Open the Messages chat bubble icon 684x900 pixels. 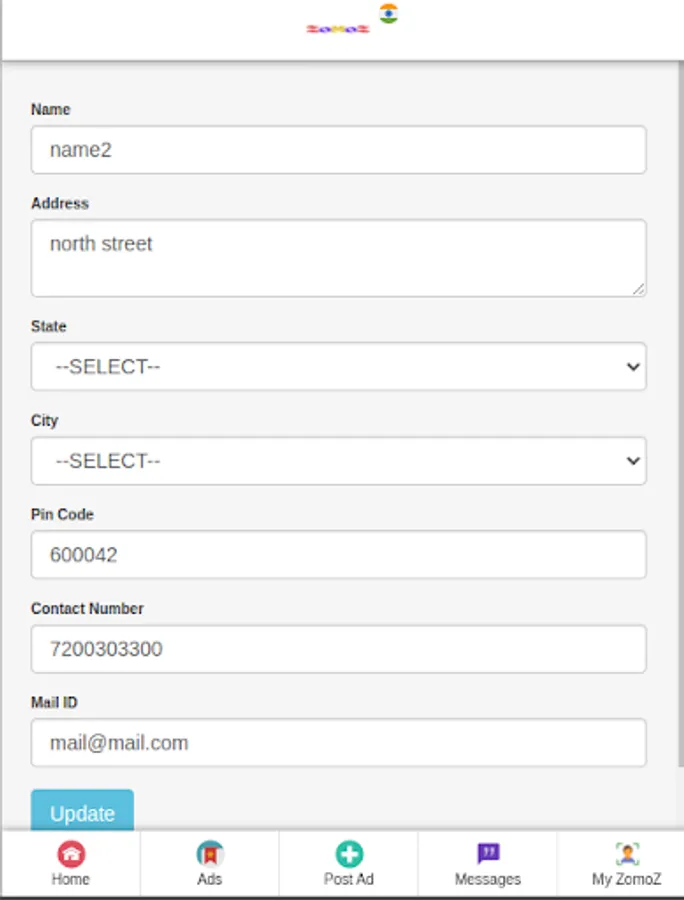488,854
